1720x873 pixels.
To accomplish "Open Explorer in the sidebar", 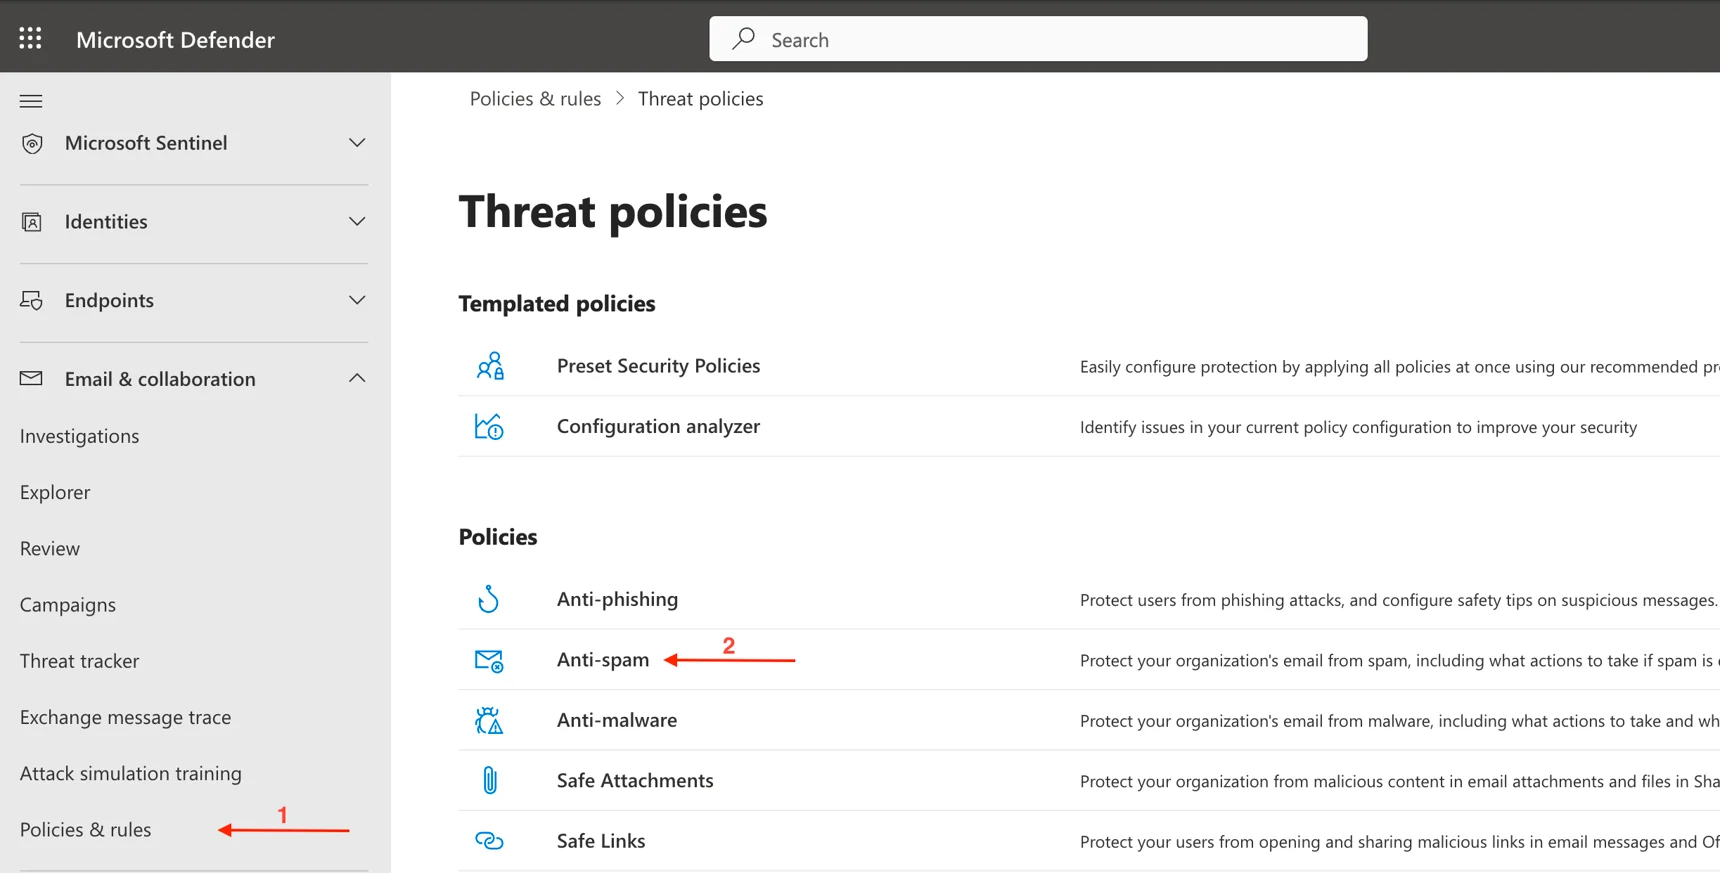I will click(55, 492).
